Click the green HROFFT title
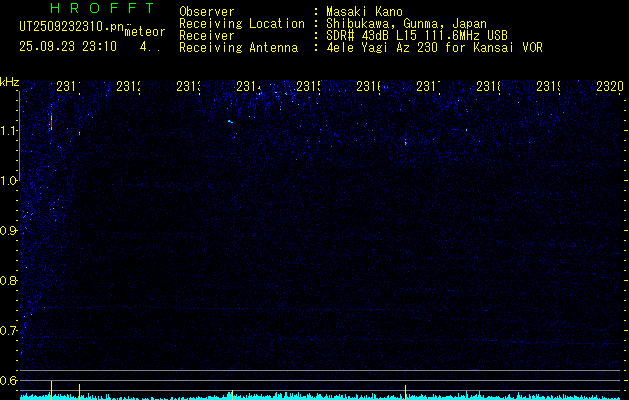629x400 pixels. point(102,8)
